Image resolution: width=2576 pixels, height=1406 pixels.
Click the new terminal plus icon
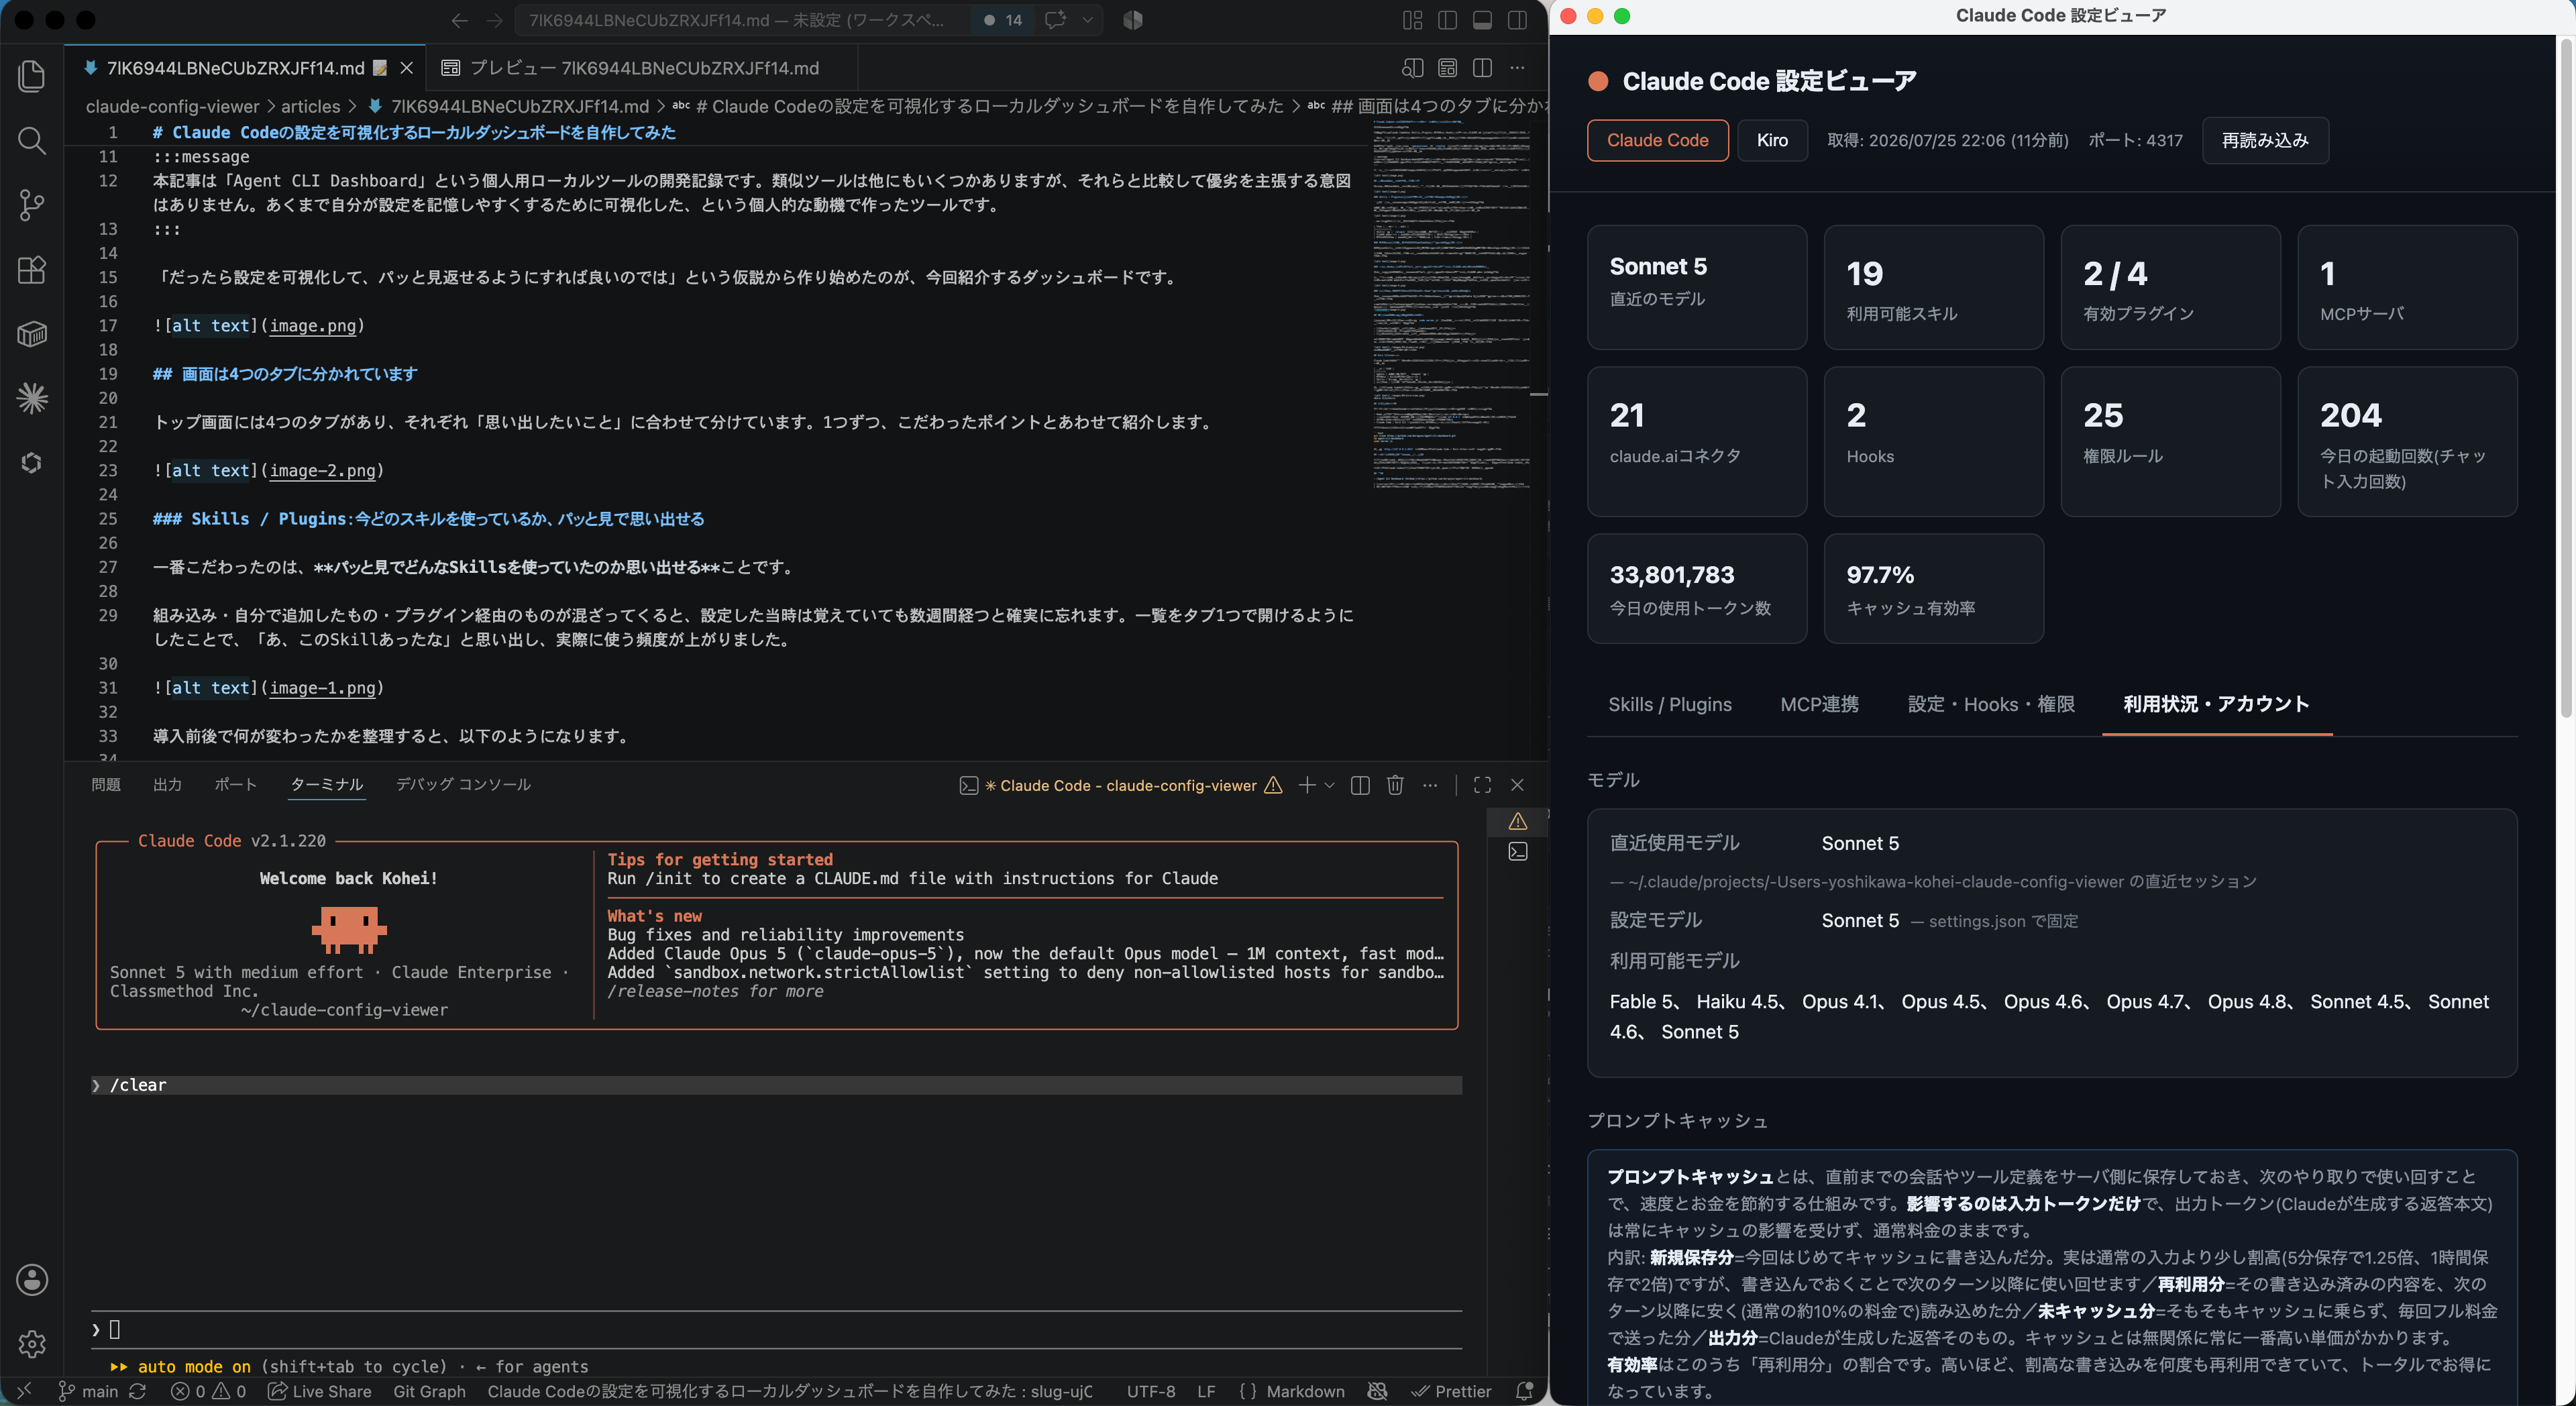(1306, 785)
